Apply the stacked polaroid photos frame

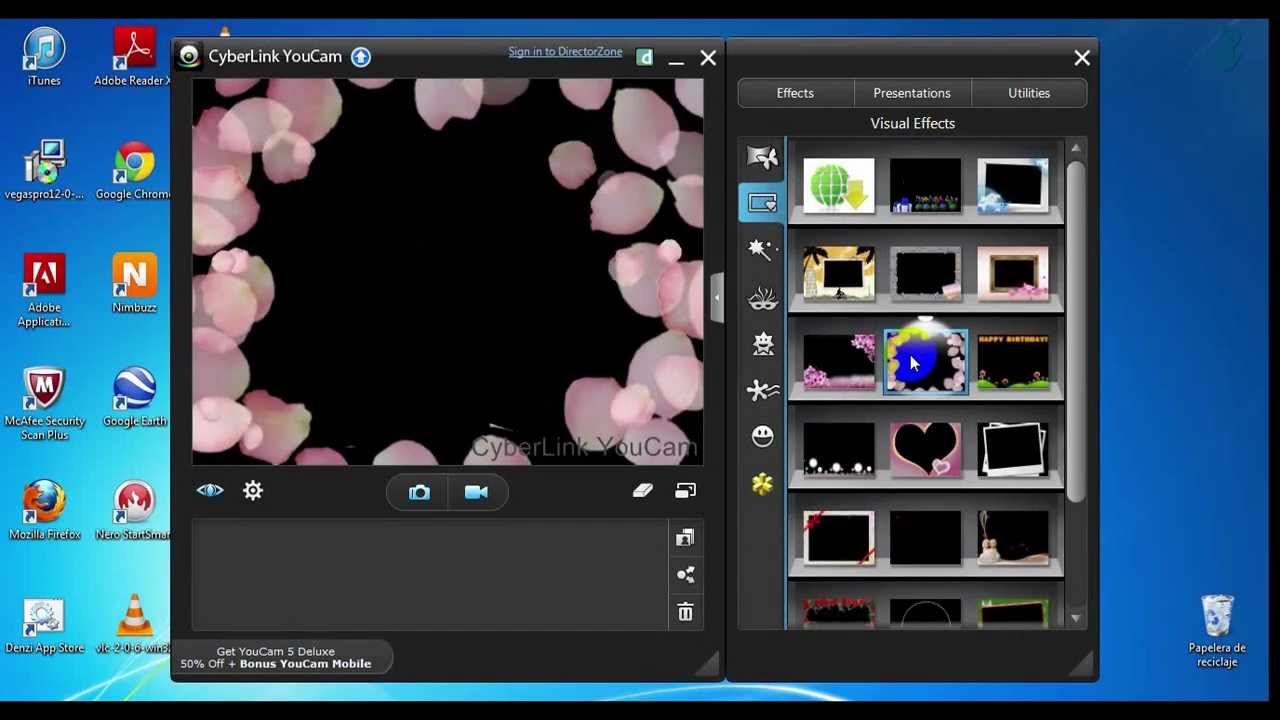1013,450
